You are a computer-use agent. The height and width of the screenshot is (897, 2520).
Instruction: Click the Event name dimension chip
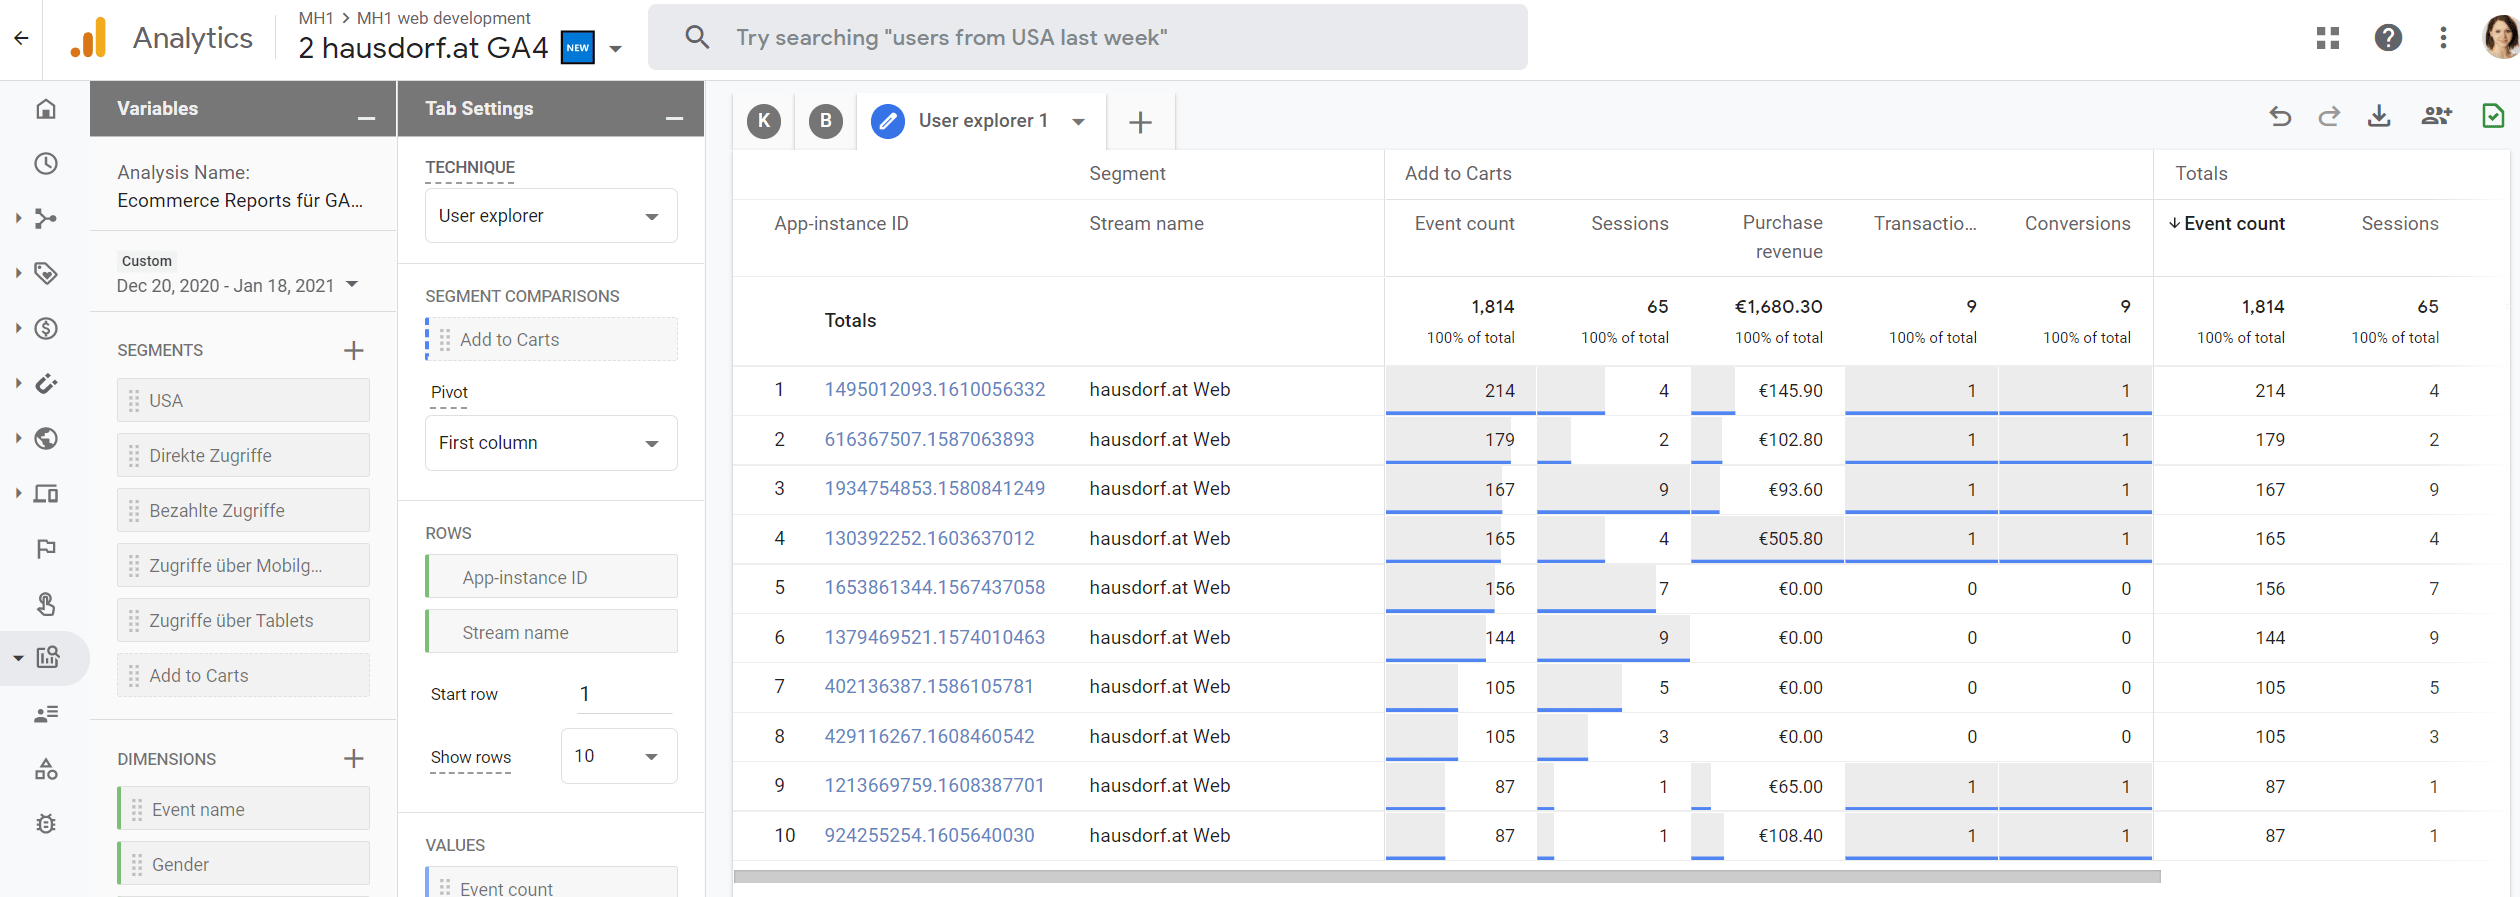243,808
